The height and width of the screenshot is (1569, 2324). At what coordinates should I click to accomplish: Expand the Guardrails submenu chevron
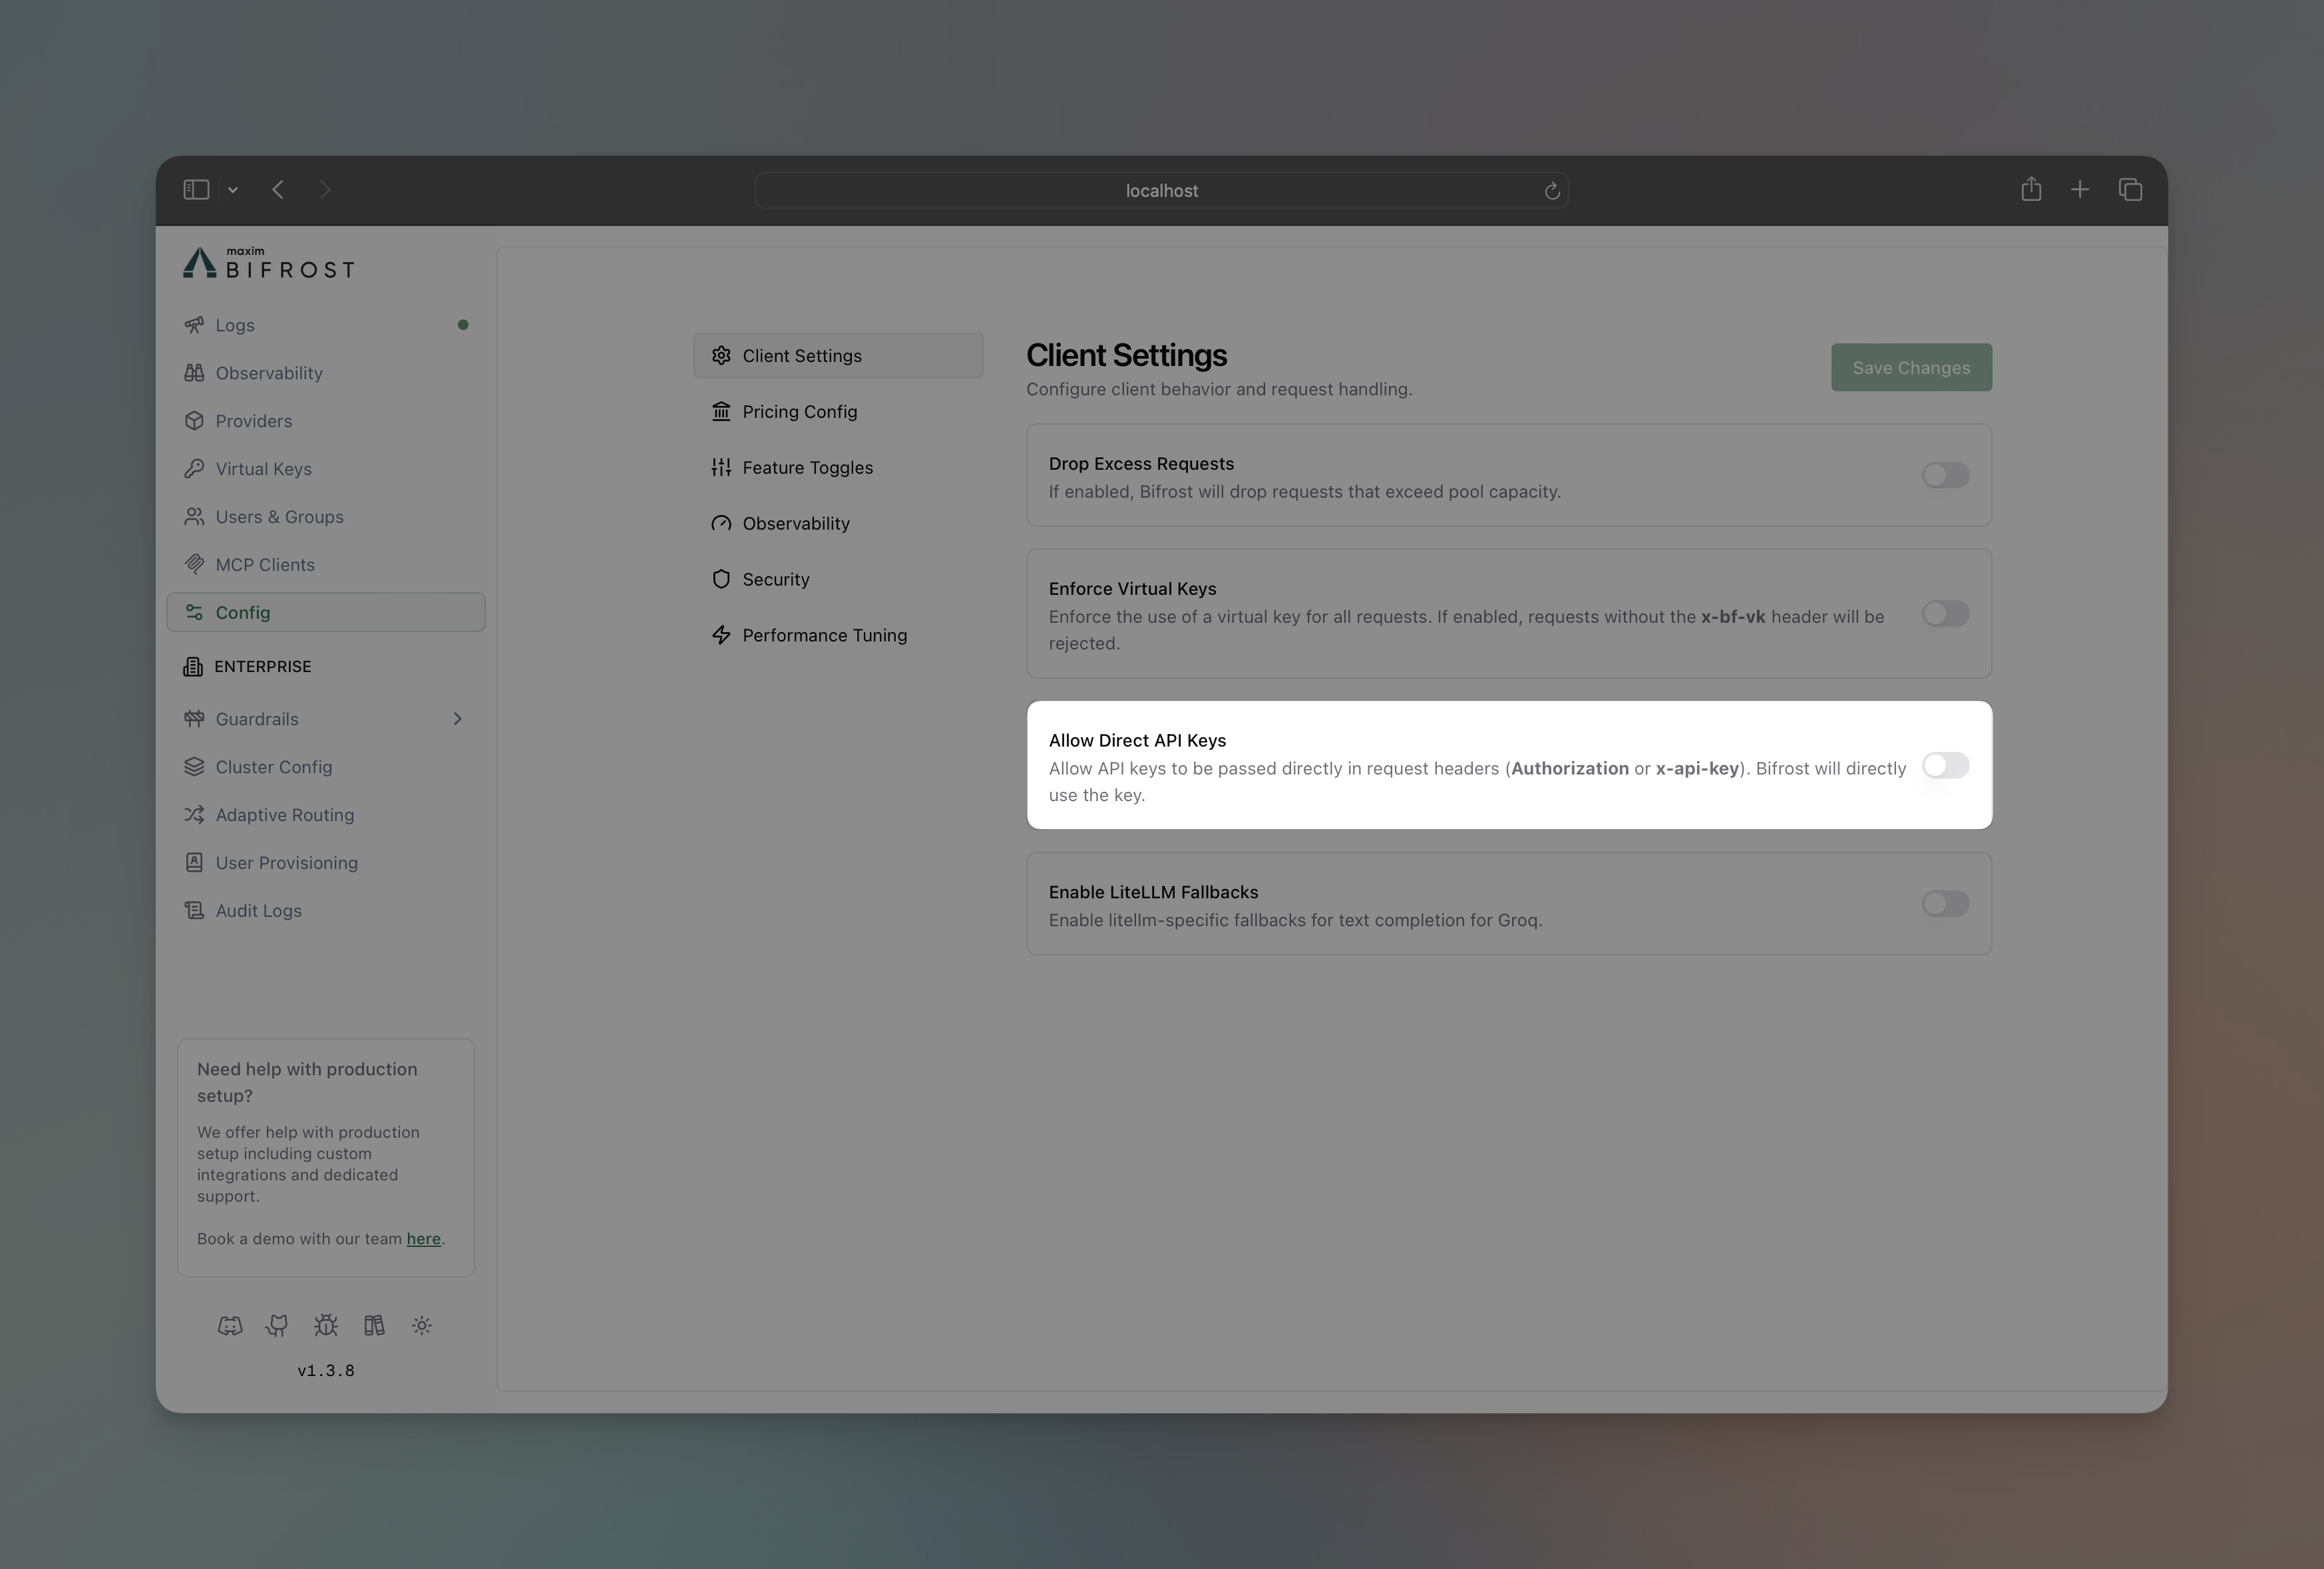(458, 718)
